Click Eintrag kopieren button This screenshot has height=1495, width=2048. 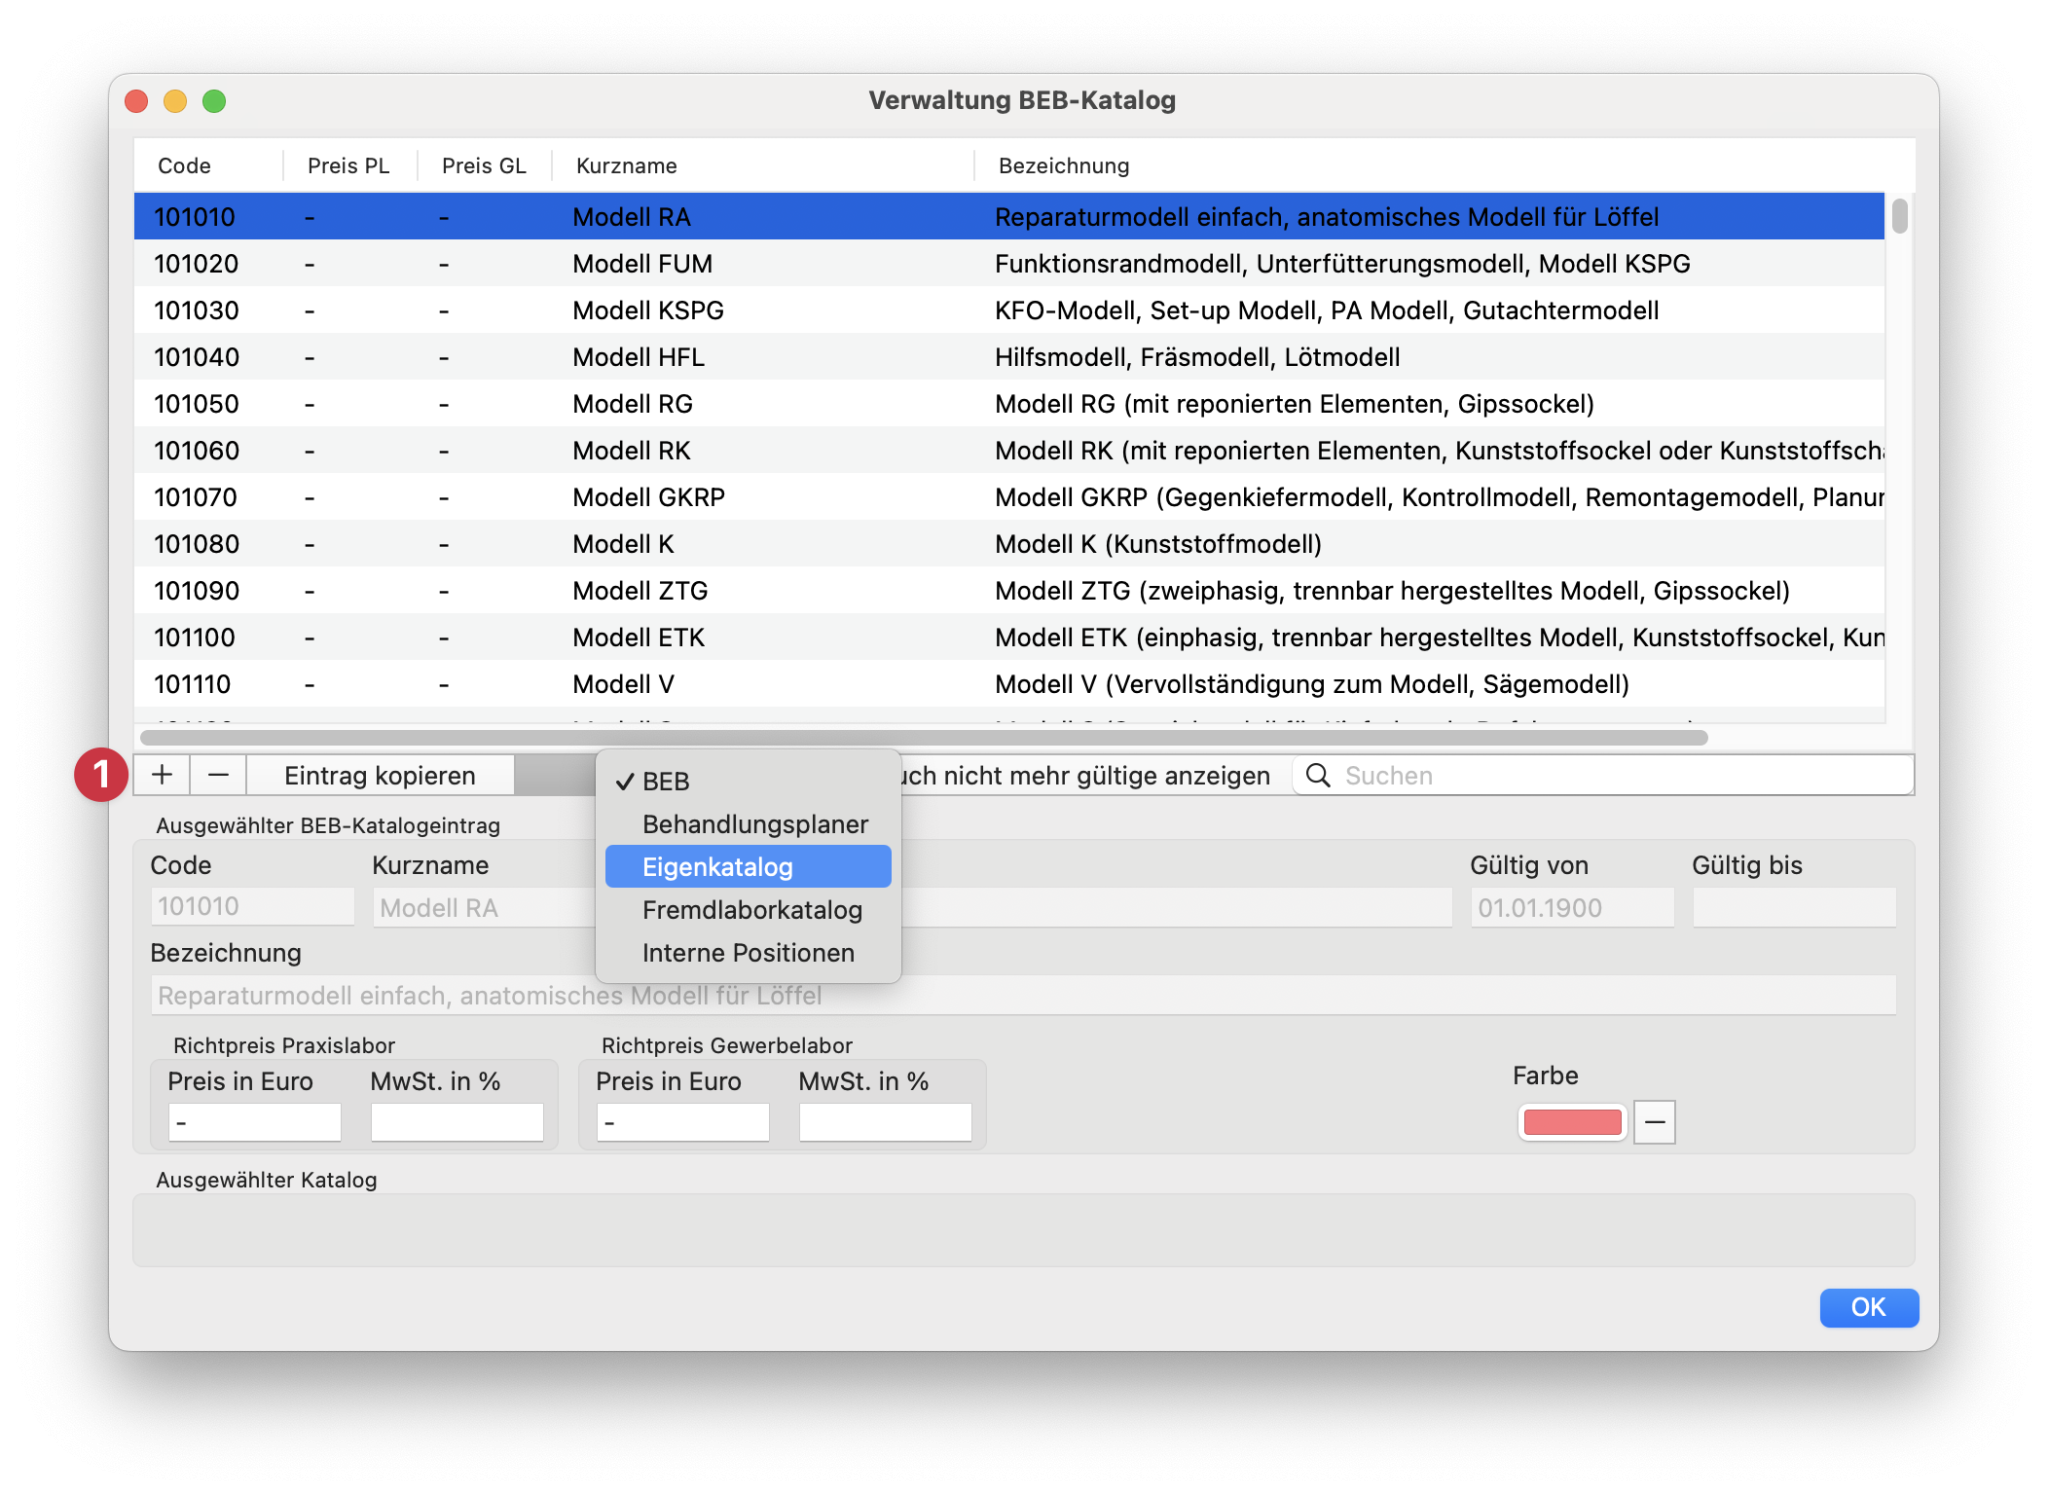pyautogui.click(x=380, y=775)
